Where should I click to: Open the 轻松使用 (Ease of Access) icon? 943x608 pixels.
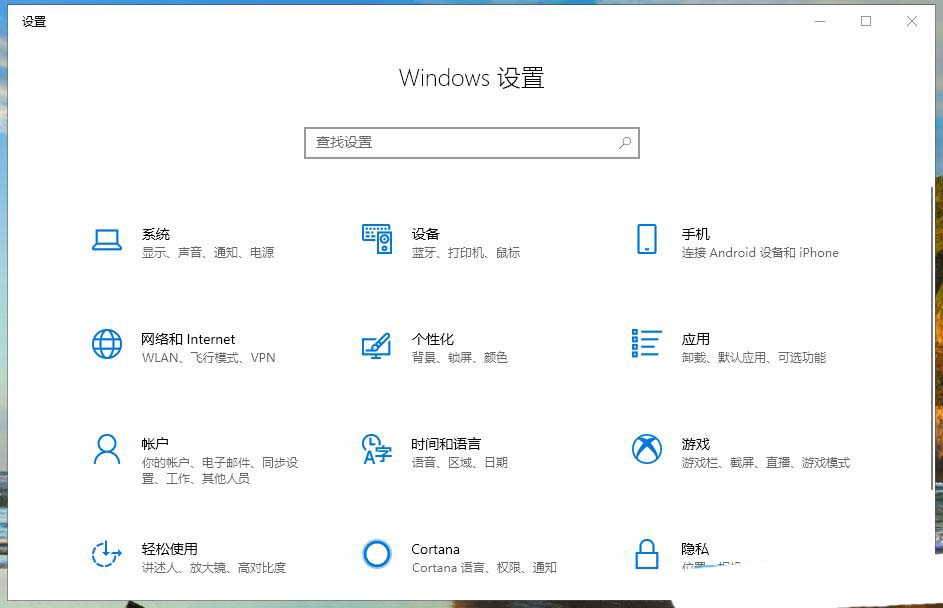coord(106,555)
